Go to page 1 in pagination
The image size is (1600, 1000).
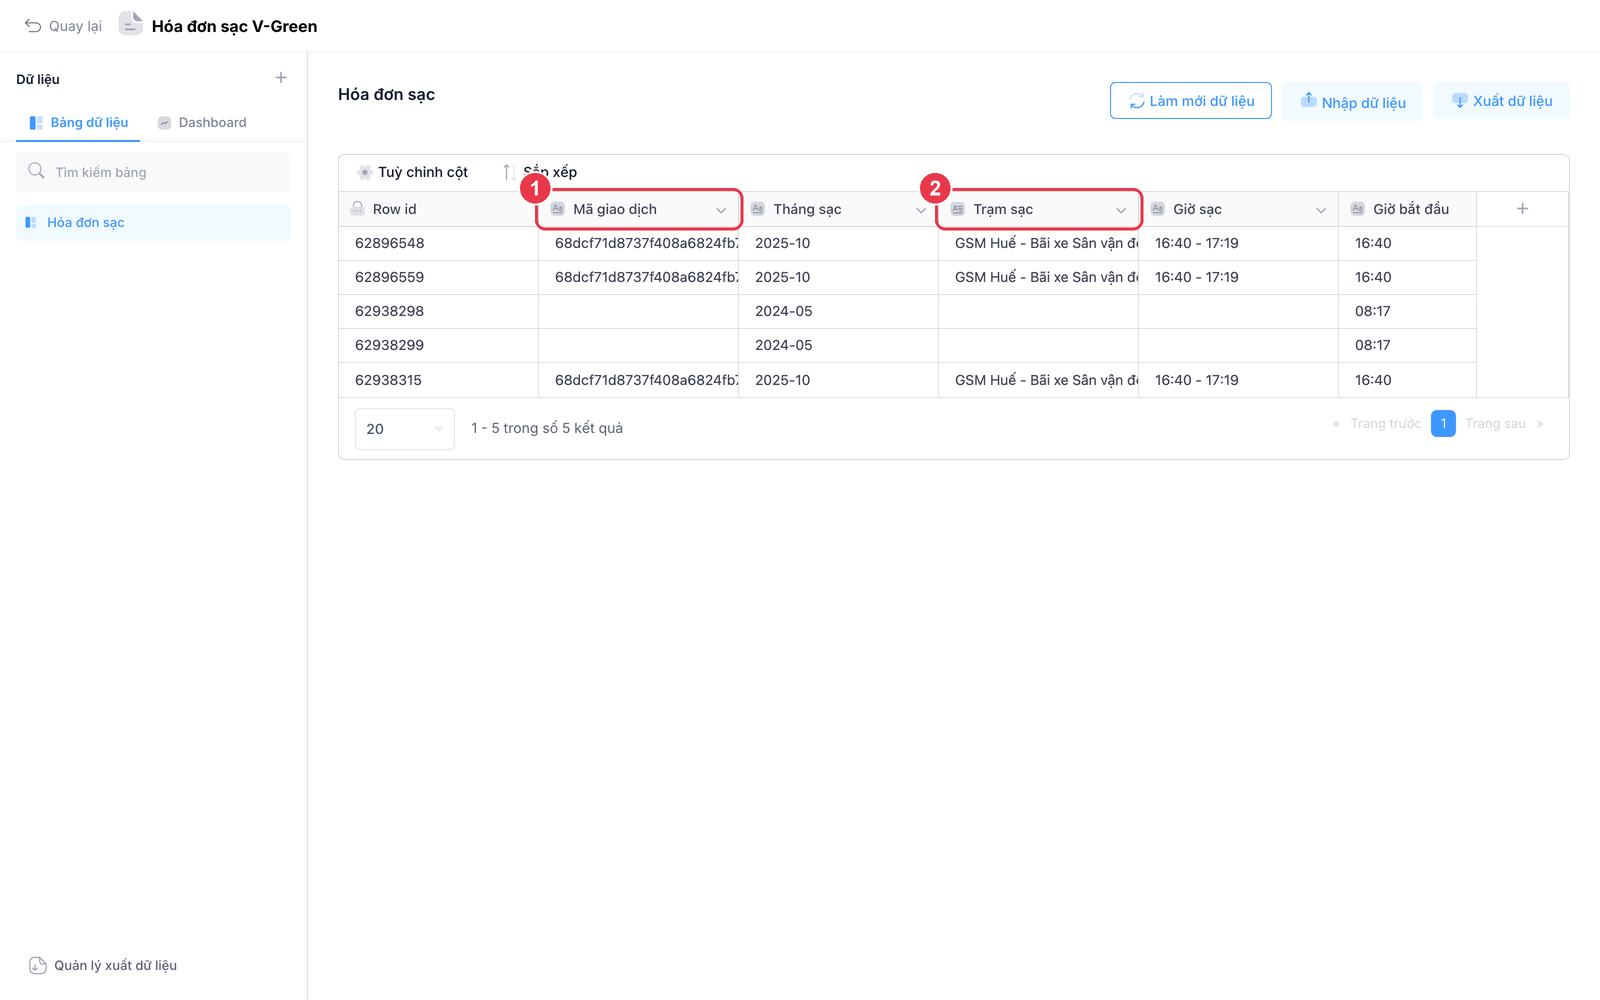[1443, 424]
